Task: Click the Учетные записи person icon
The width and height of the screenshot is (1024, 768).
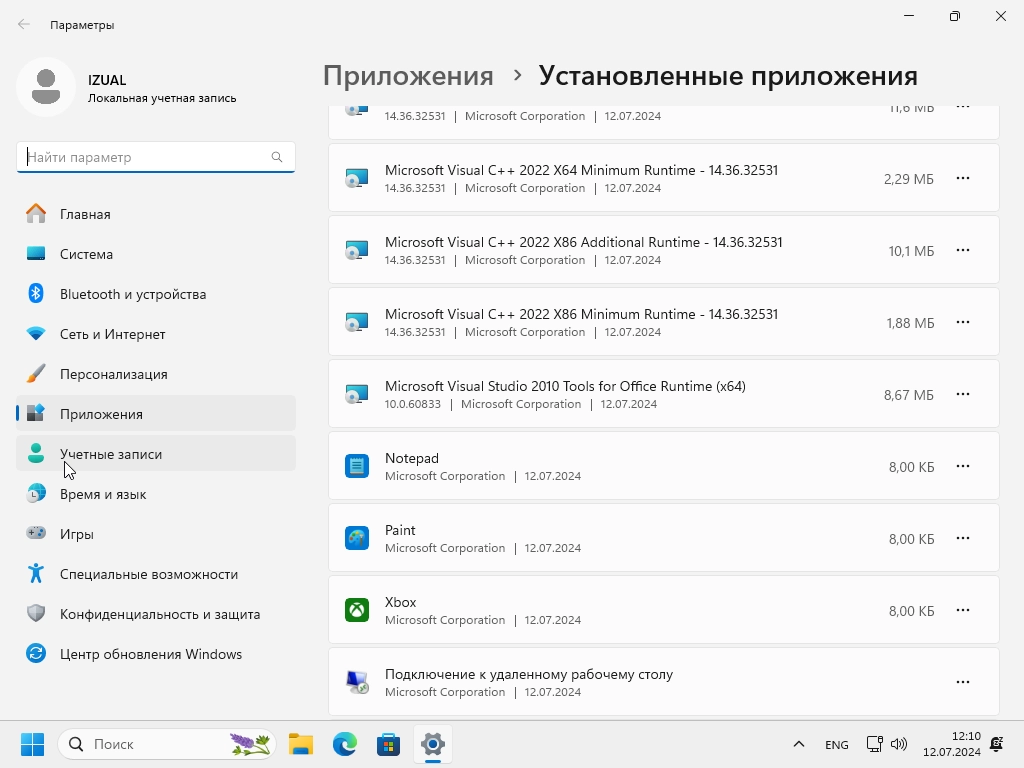Action: pos(36,453)
